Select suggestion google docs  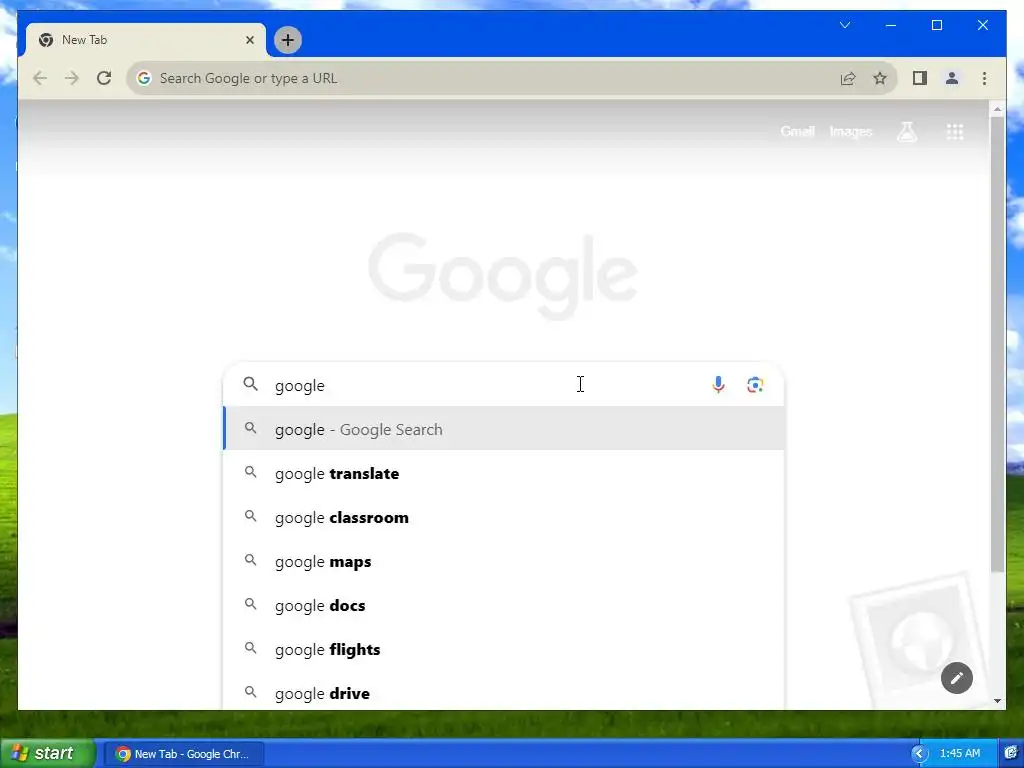click(x=504, y=605)
